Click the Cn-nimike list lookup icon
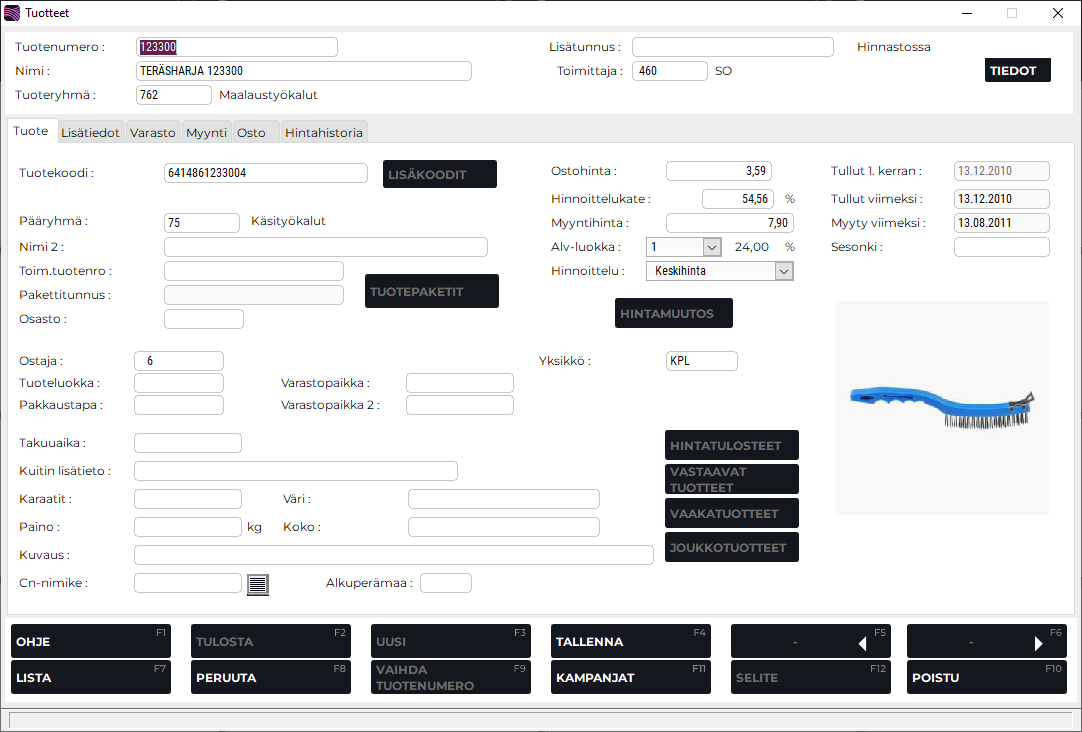The height and width of the screenshot is (732, 1082). click(x=258, y=584)
